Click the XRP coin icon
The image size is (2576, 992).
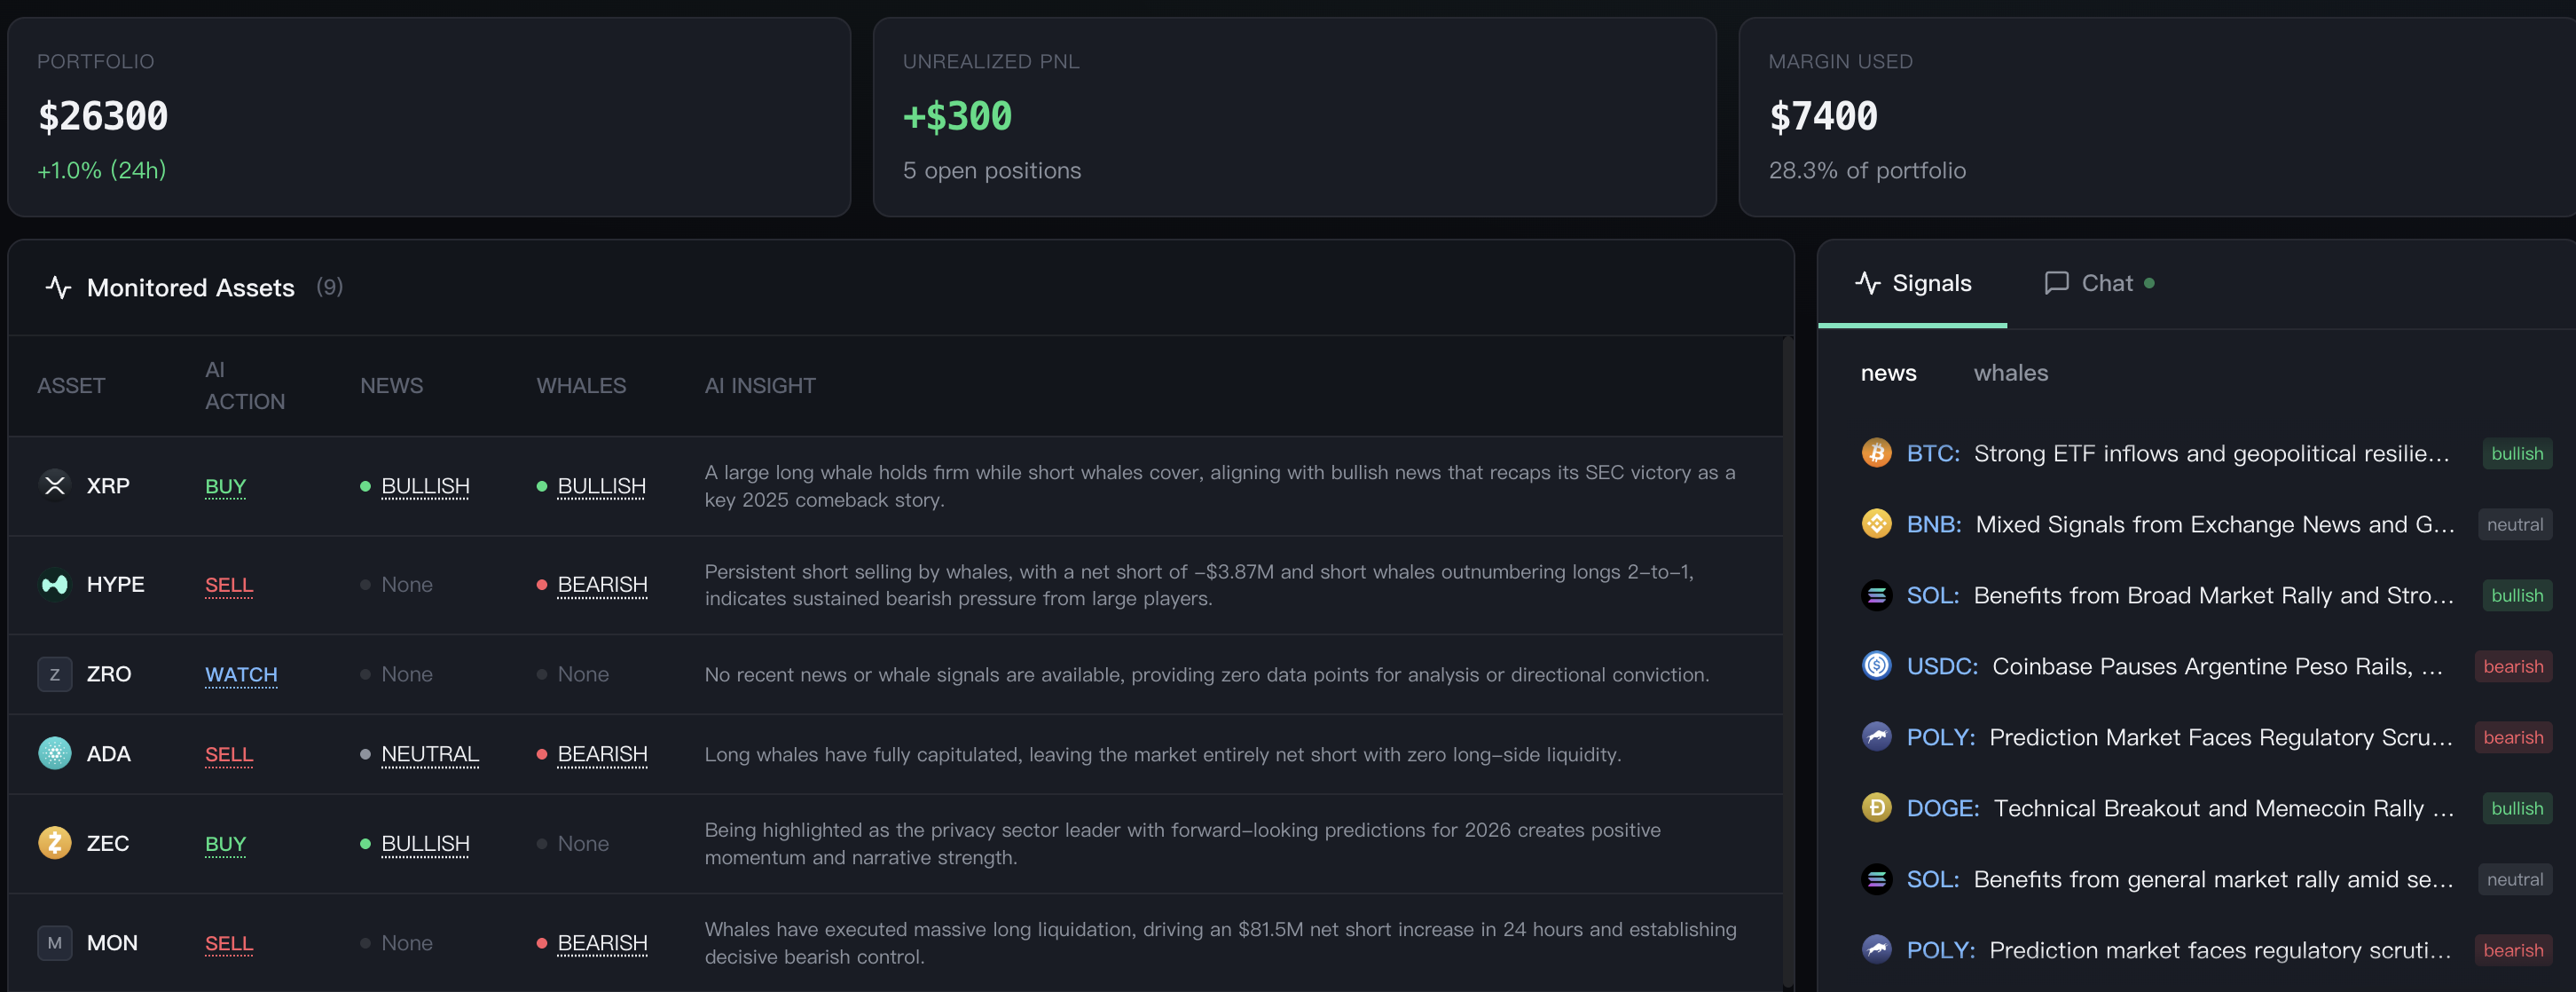54,485
